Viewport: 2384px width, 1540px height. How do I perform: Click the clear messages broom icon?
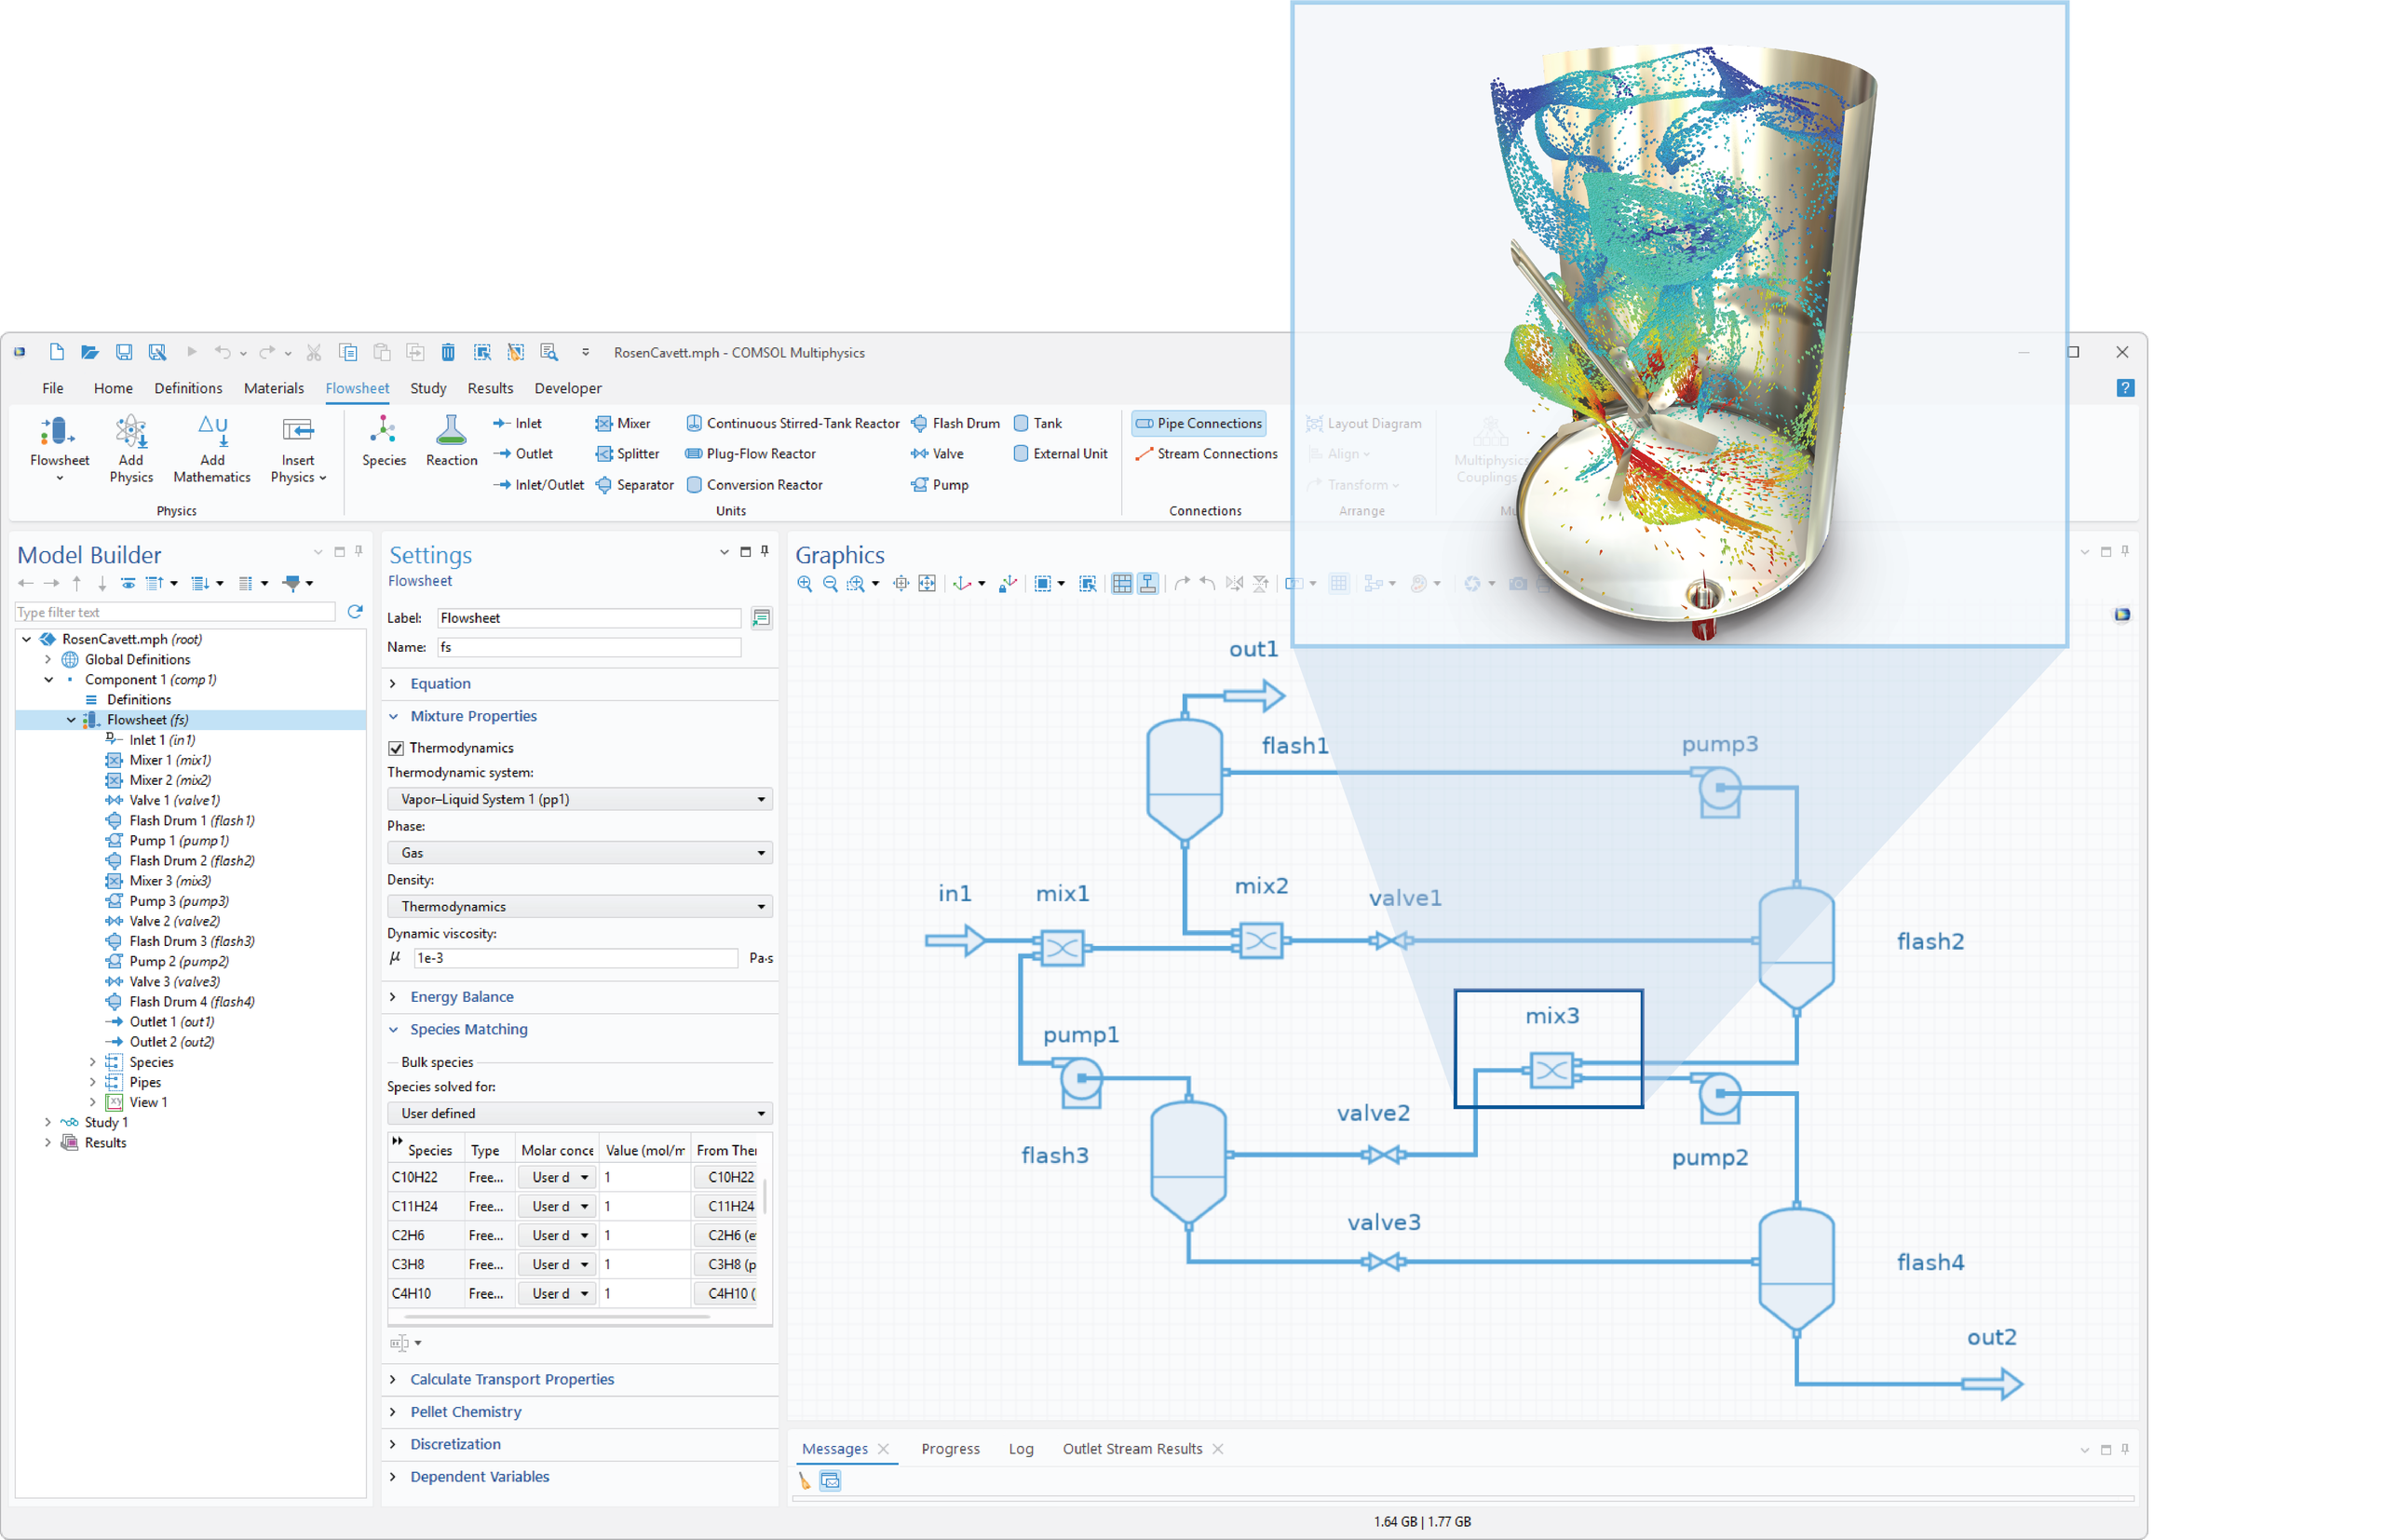tap(805, 1481)
